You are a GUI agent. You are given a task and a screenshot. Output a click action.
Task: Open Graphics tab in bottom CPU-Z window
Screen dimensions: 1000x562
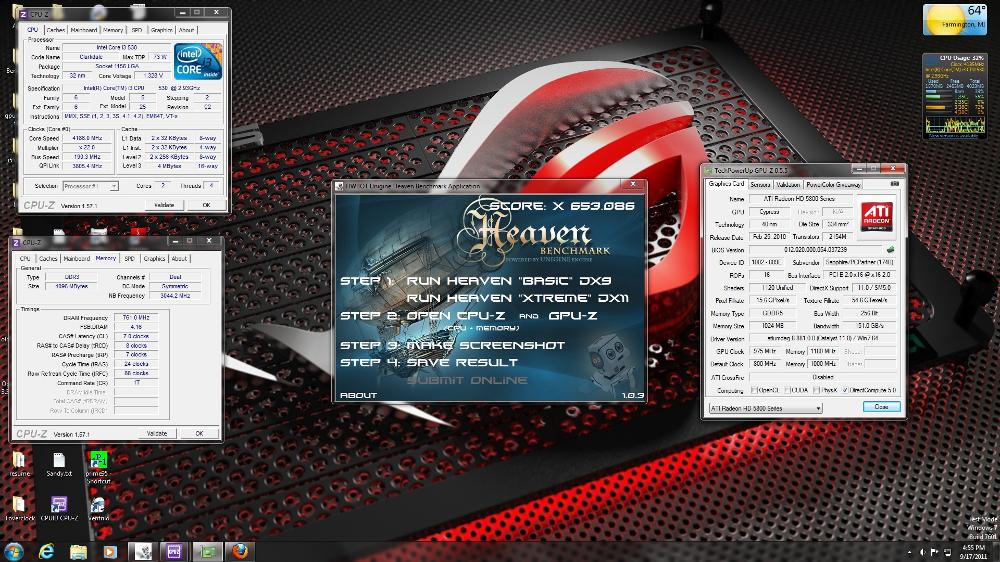pyautogui.click(x=154, y=258)
